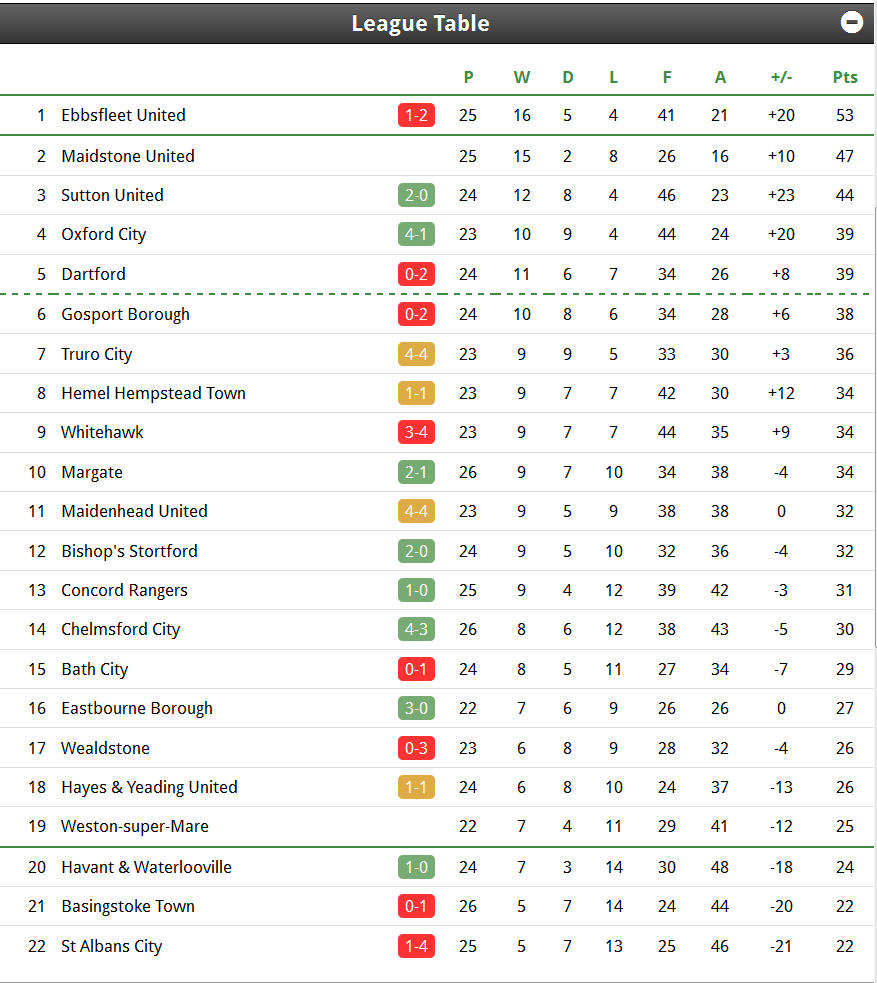877x983 pixels.
Task: Click the W wins column header
Action: point(522,77)
